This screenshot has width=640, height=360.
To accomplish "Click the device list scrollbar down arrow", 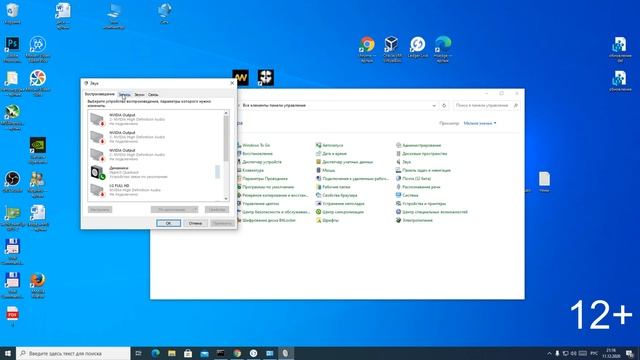I will 226,199.
